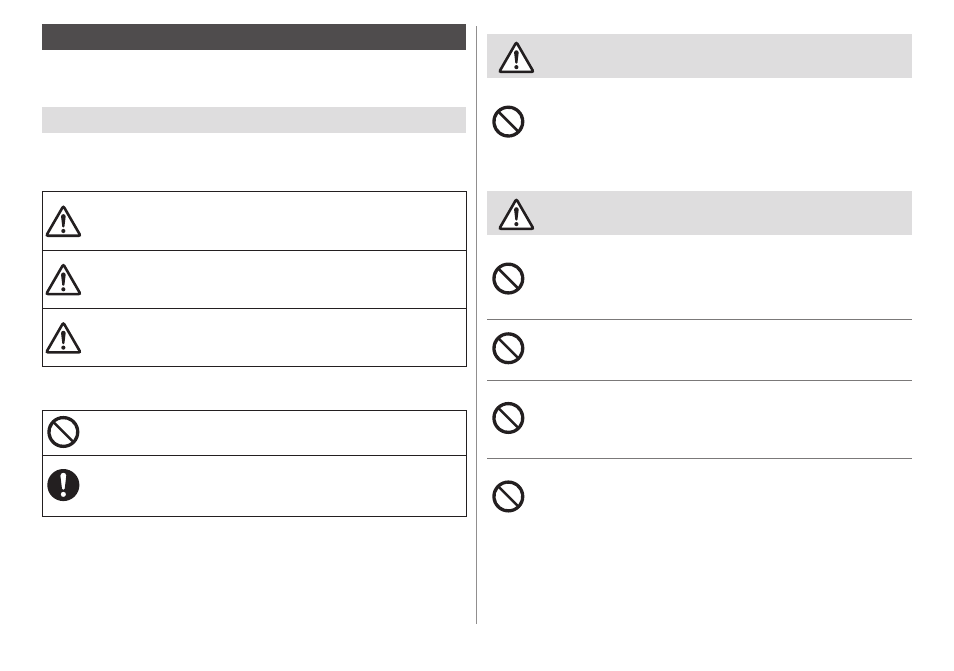The image size is (954, 671).
Task: Select the warning triangle in the middle table row
Action: 63,280
